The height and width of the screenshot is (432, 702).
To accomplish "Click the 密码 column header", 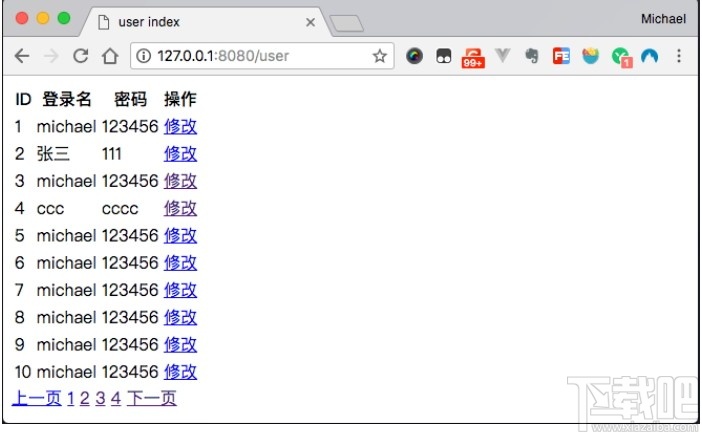I will point(130,99).
